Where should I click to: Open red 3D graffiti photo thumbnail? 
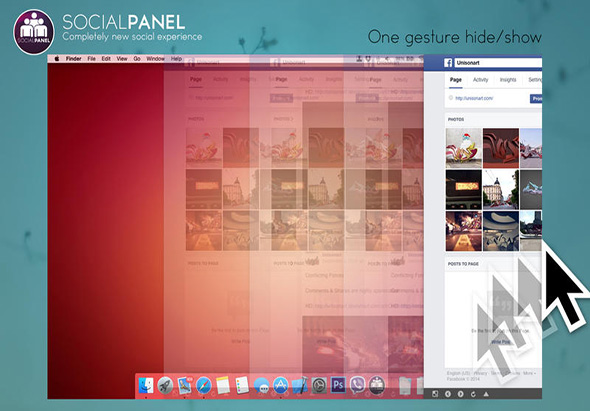click(501, 148)
